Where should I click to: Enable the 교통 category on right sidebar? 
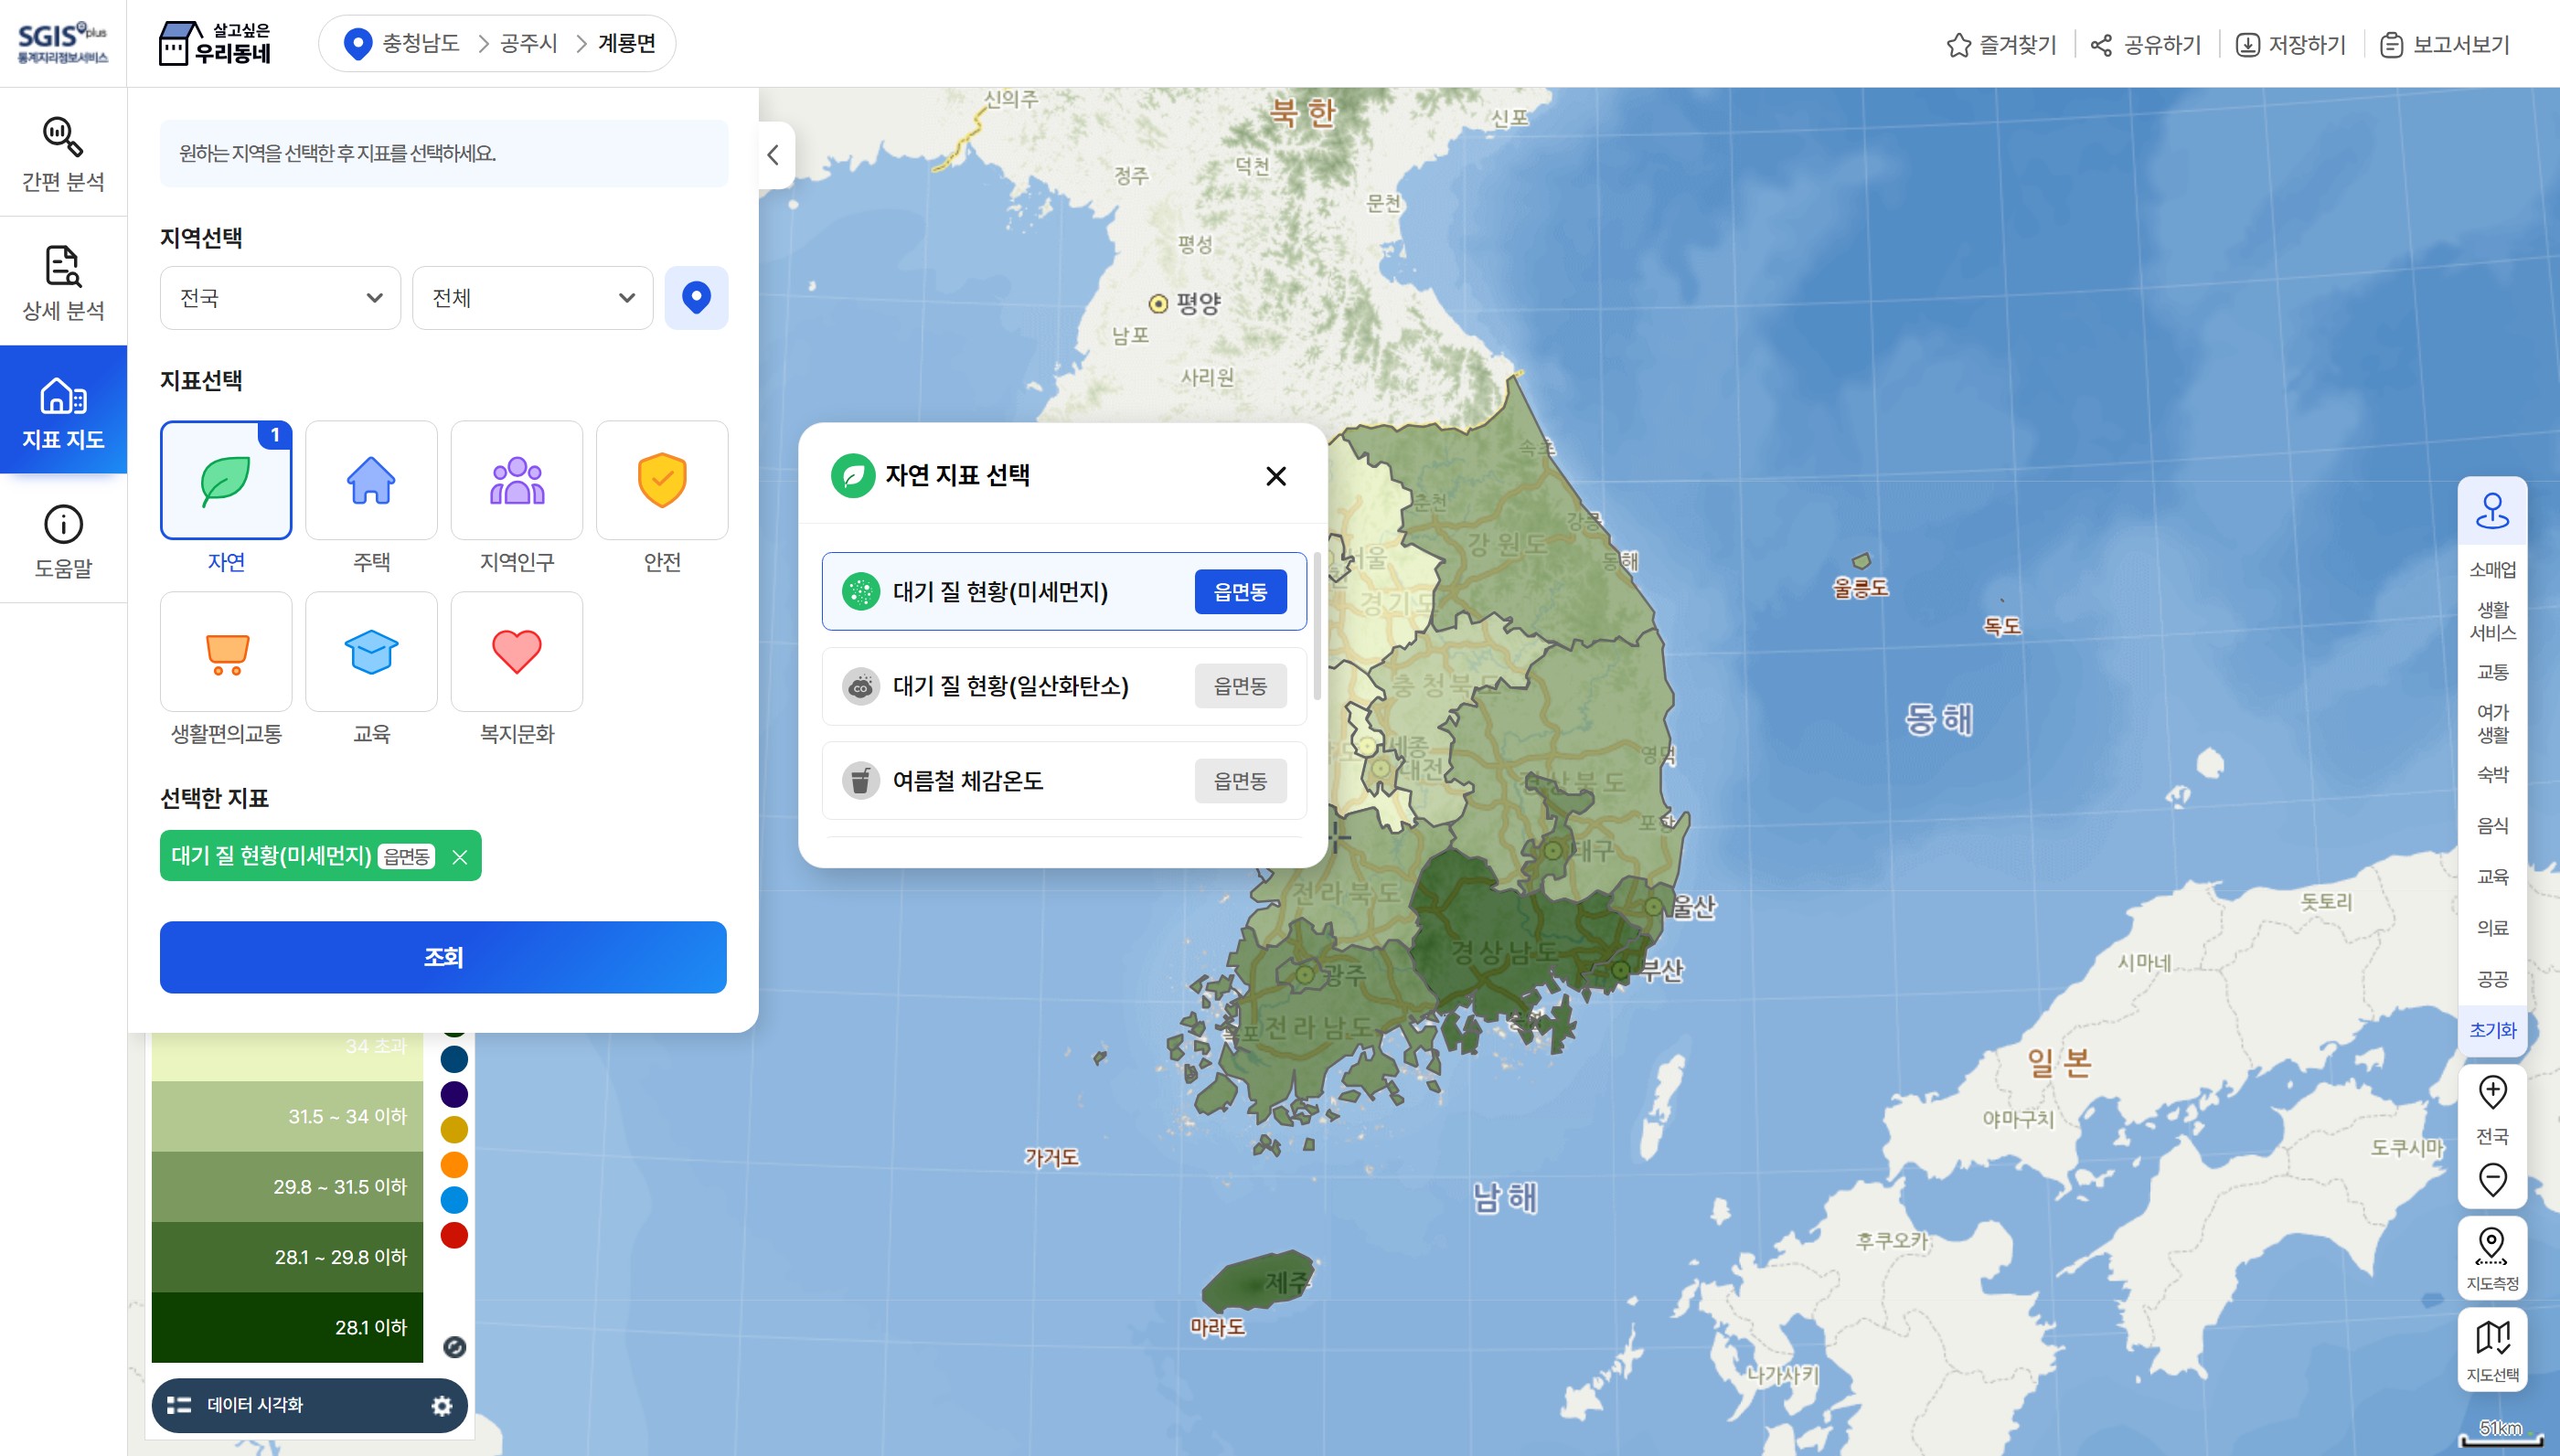pyautogui.click(x=2492, y=672)
